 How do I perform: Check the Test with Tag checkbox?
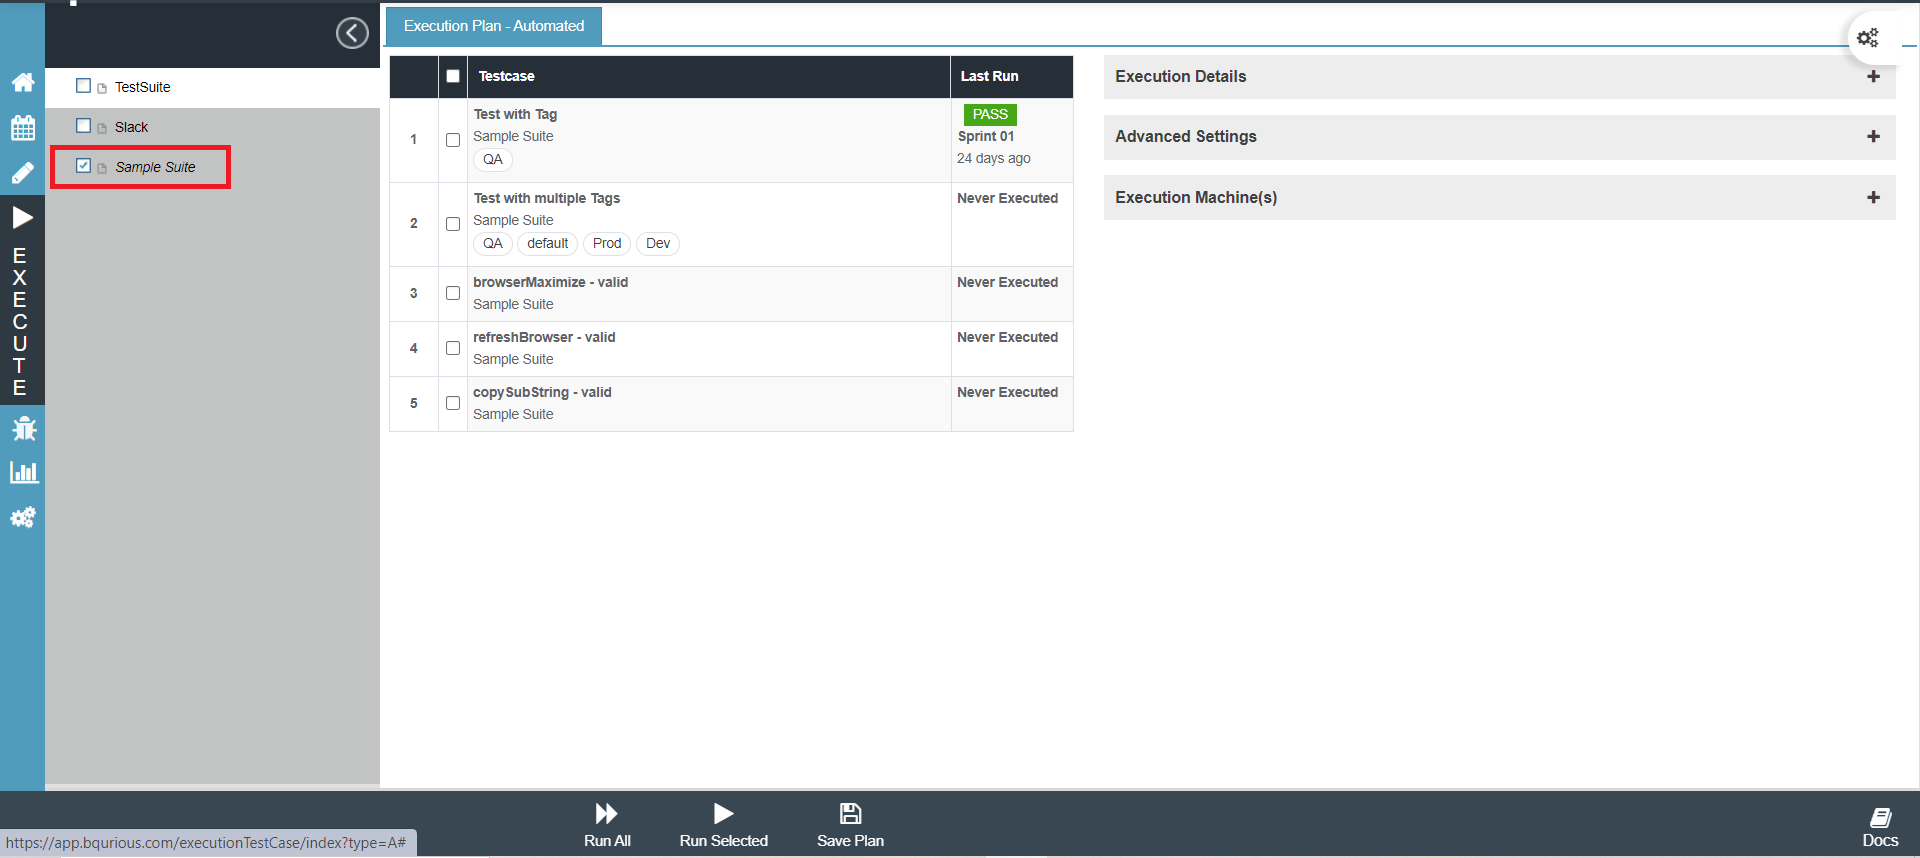453,140
